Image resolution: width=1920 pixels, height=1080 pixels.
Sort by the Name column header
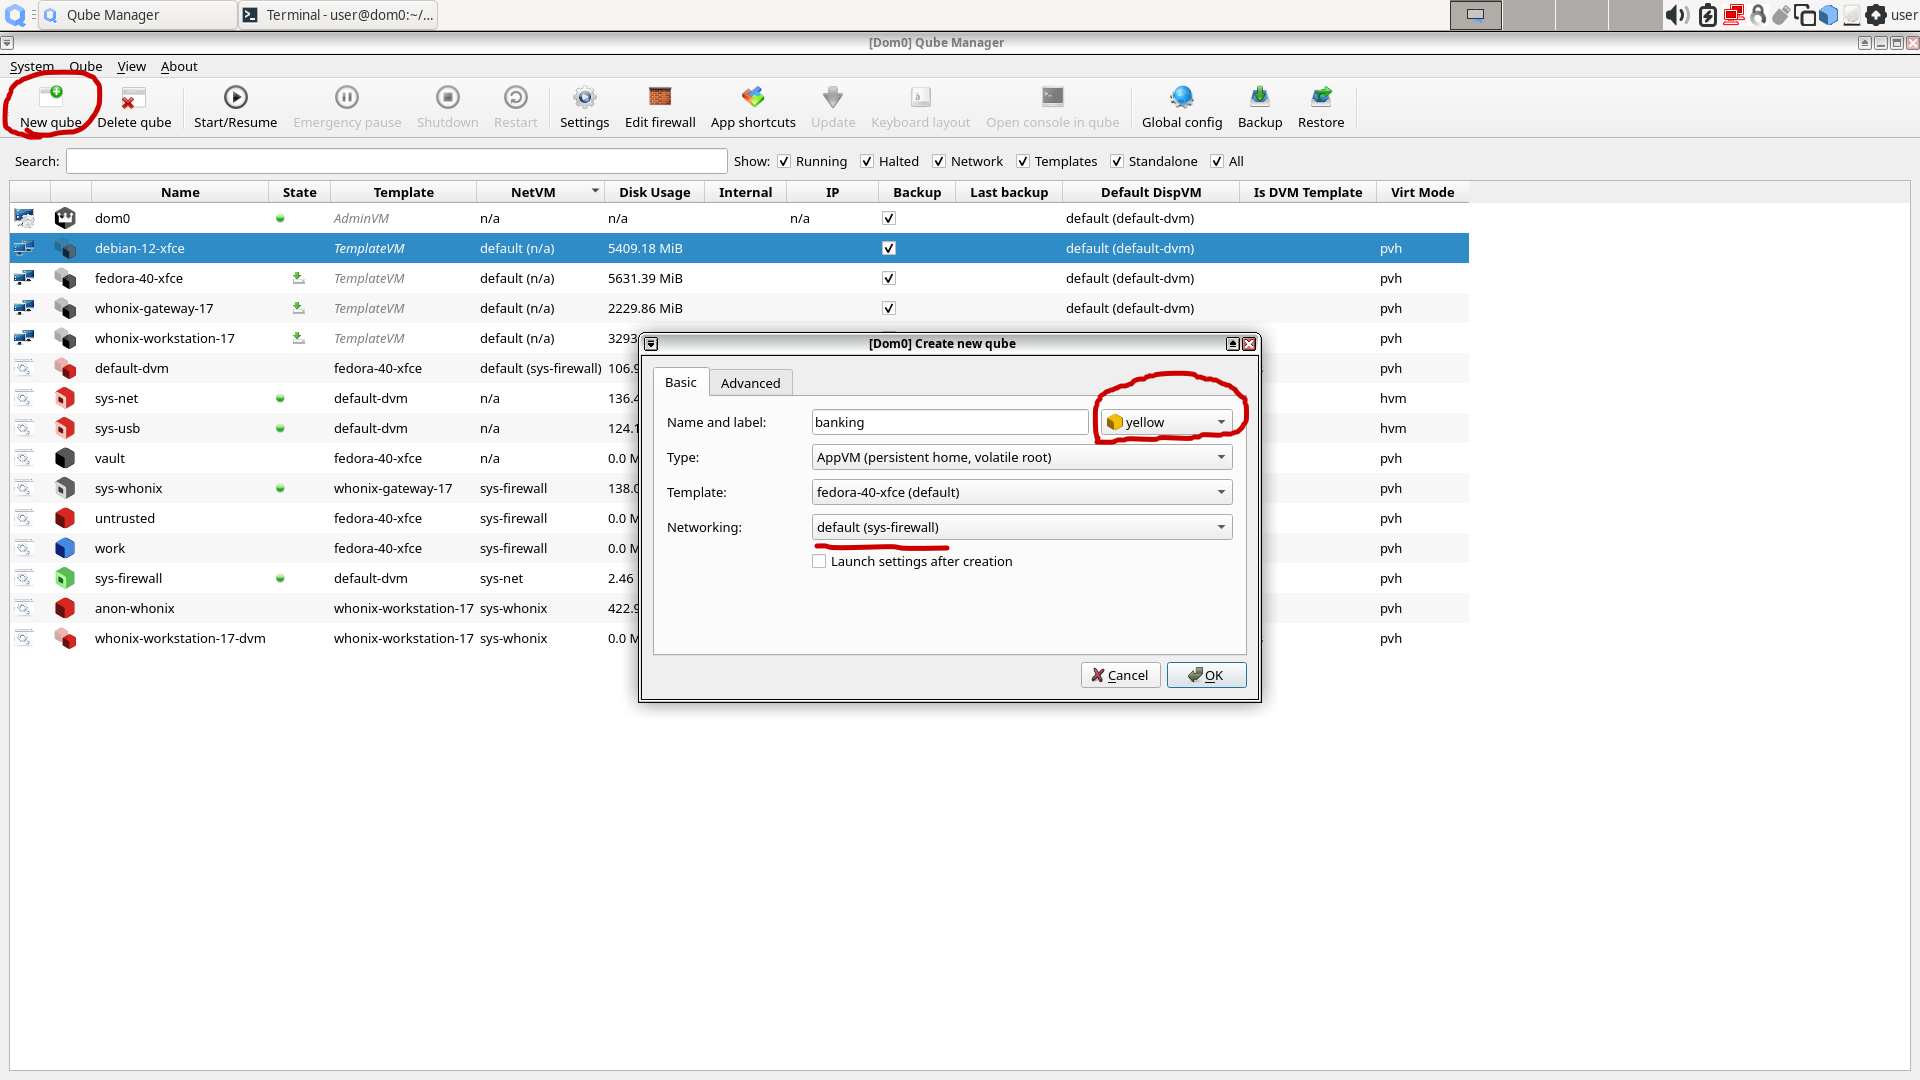pyautogui.click(x=180, y=192)
